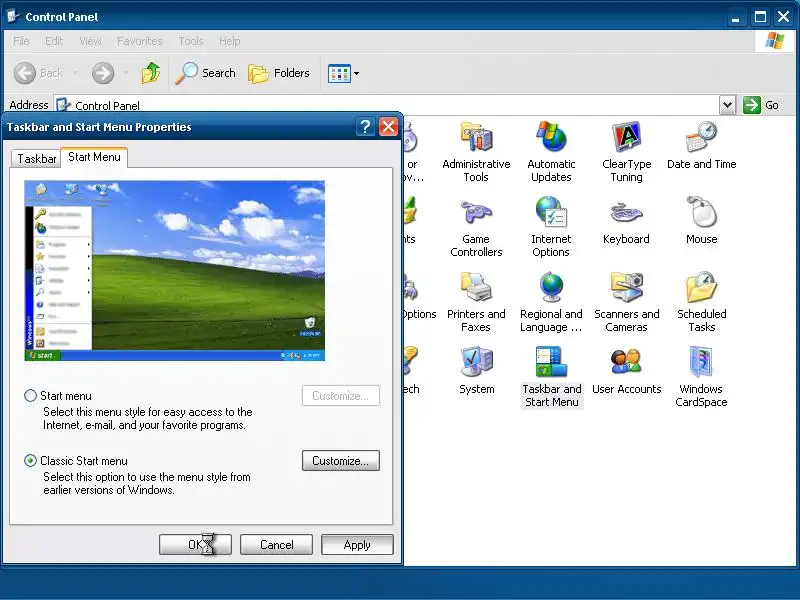
Task: Select the Start Menu tab
Action: coord(94,157)
